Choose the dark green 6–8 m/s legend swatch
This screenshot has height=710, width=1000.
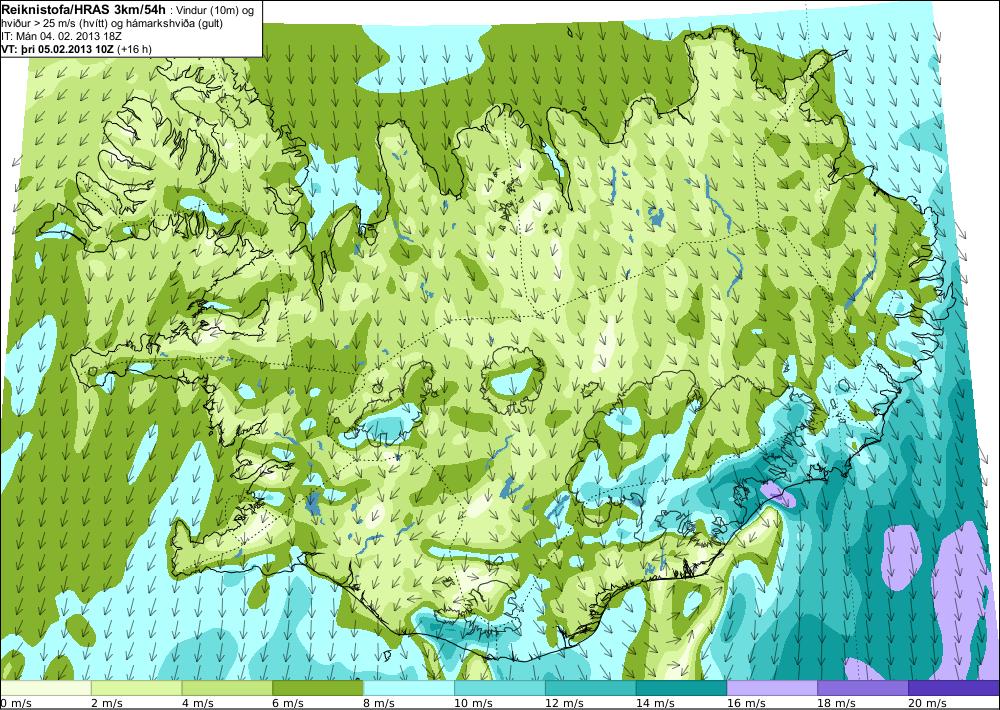tap(318, 688)
